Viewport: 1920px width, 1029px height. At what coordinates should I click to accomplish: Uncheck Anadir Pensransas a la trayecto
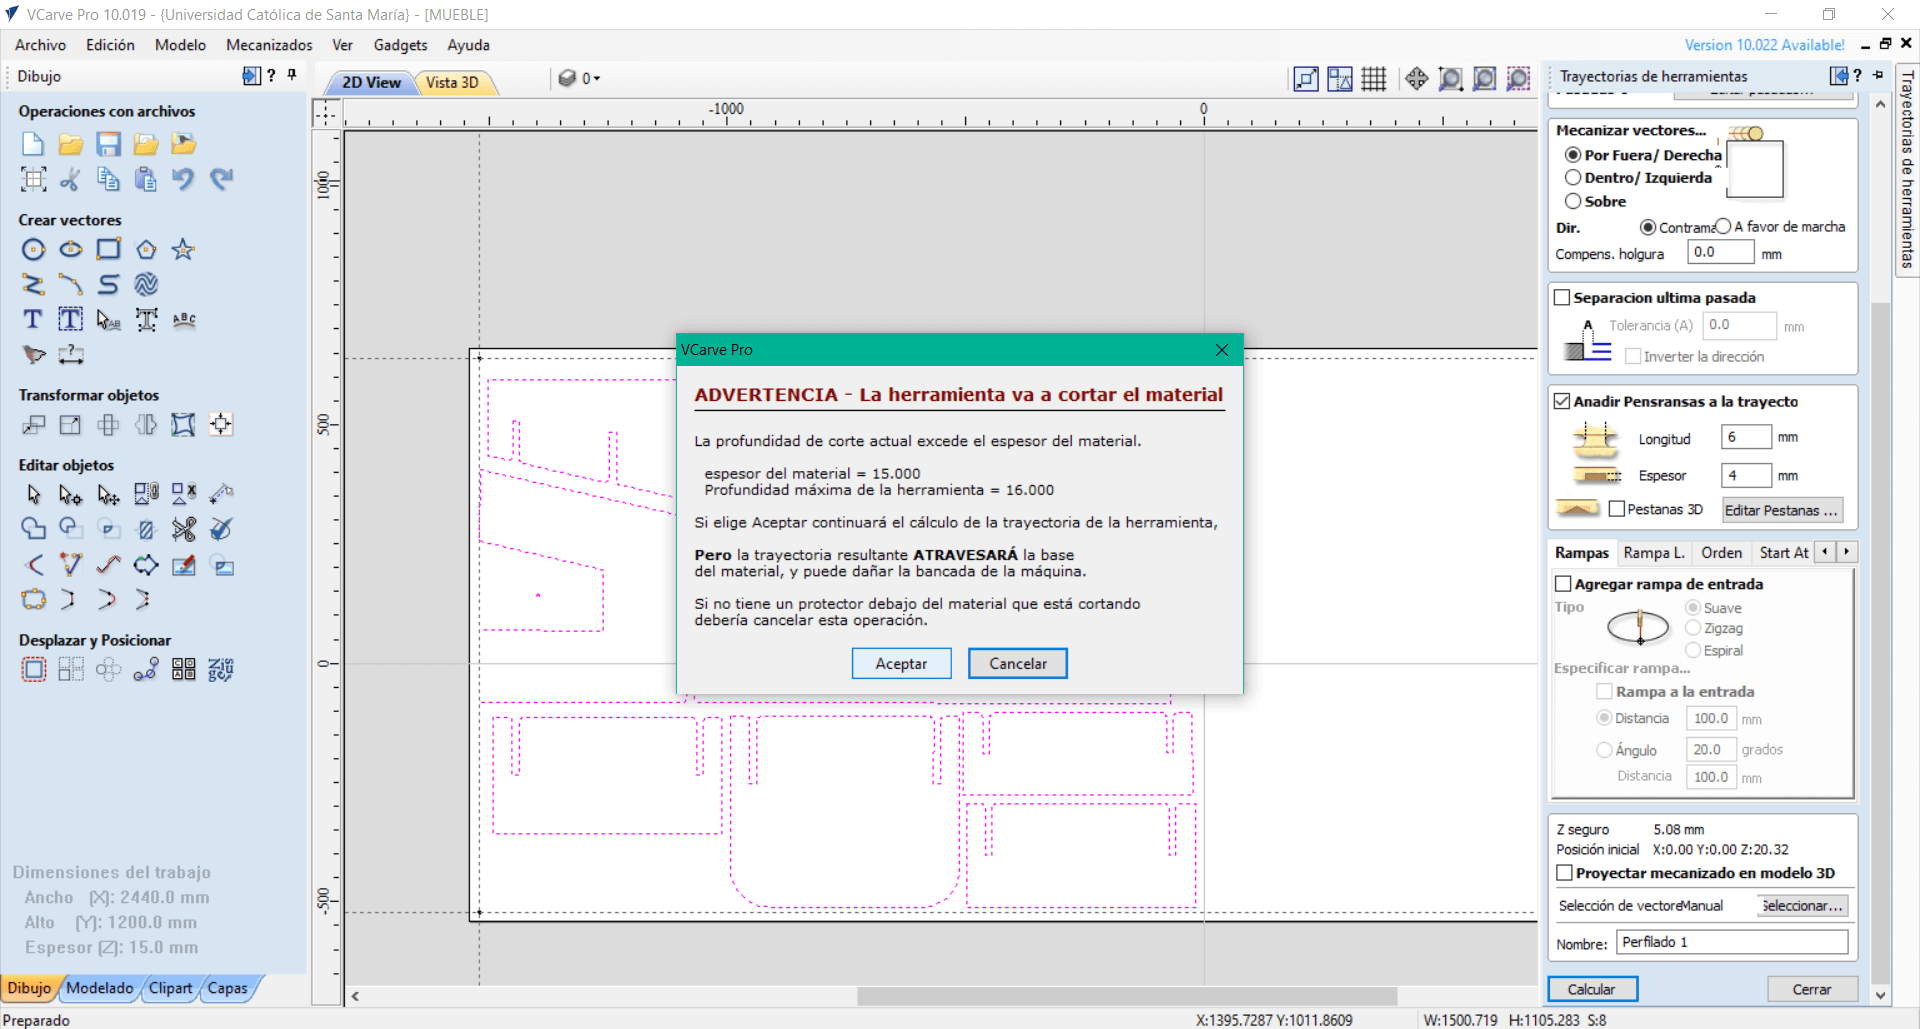tap(1562, 402)
